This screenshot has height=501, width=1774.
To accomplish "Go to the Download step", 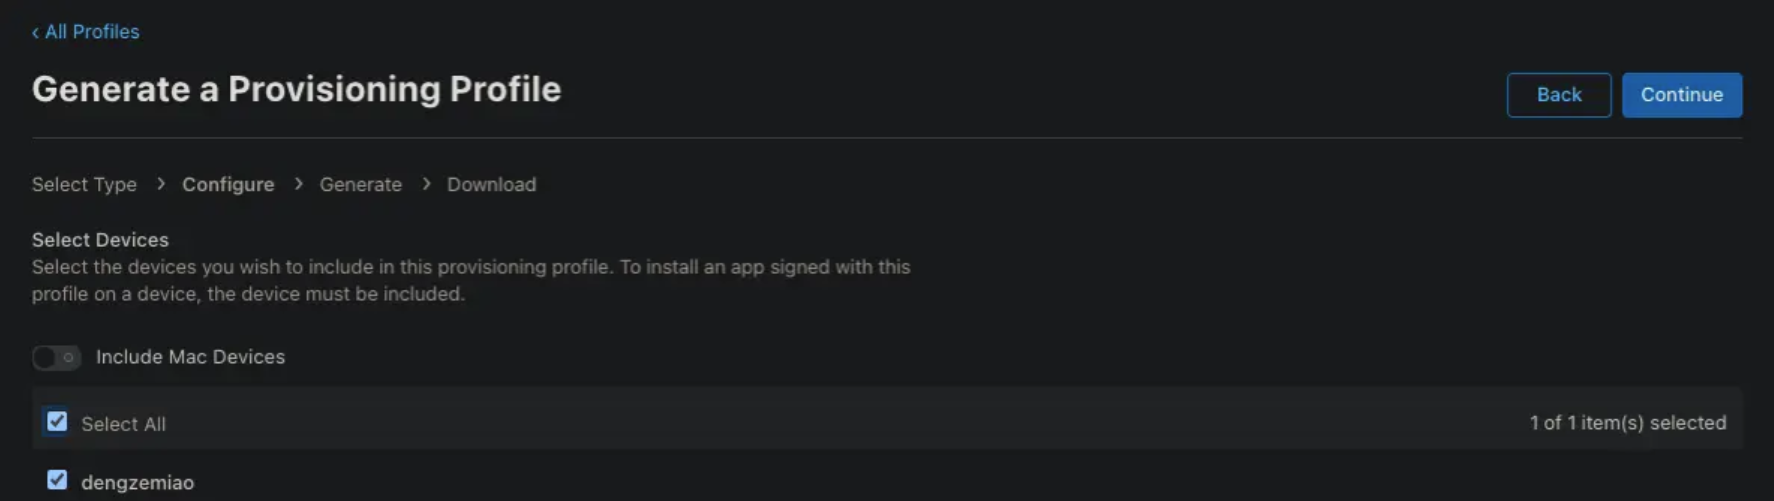I will 491,185.
